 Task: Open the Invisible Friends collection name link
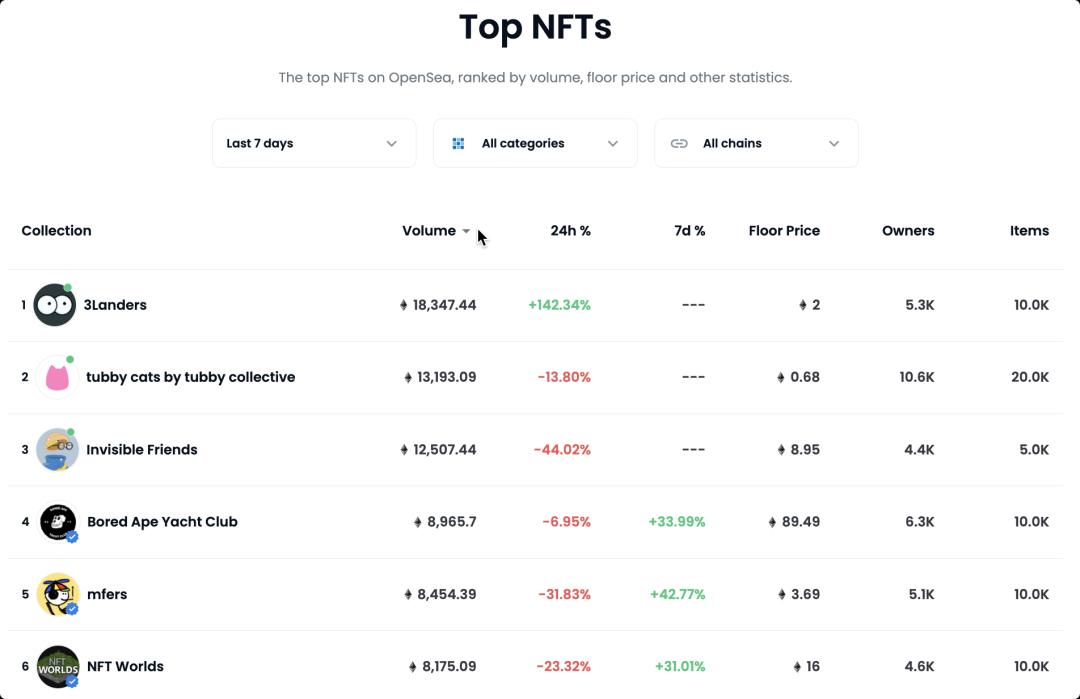pos(142,450)
